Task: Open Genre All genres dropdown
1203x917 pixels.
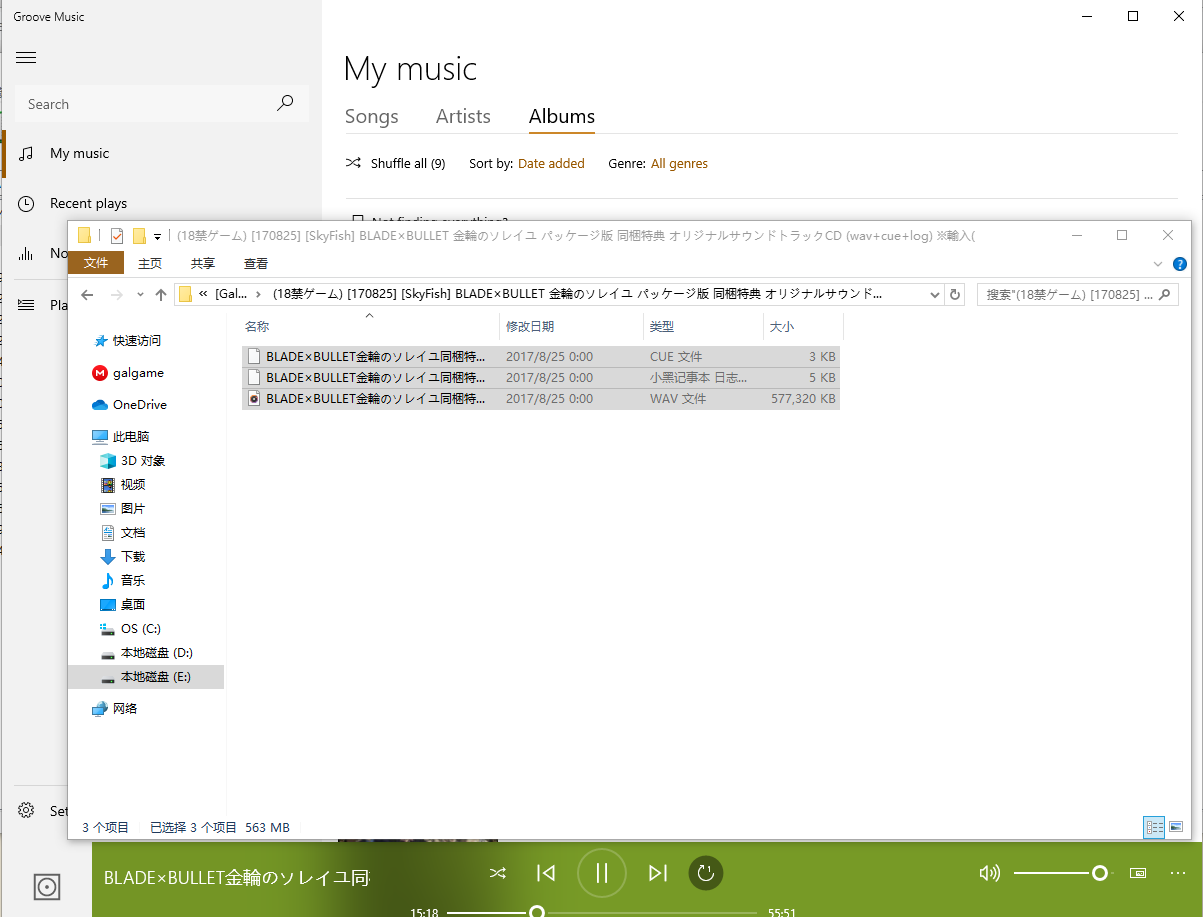Action: pyautogui.click(x=679, y=163)
